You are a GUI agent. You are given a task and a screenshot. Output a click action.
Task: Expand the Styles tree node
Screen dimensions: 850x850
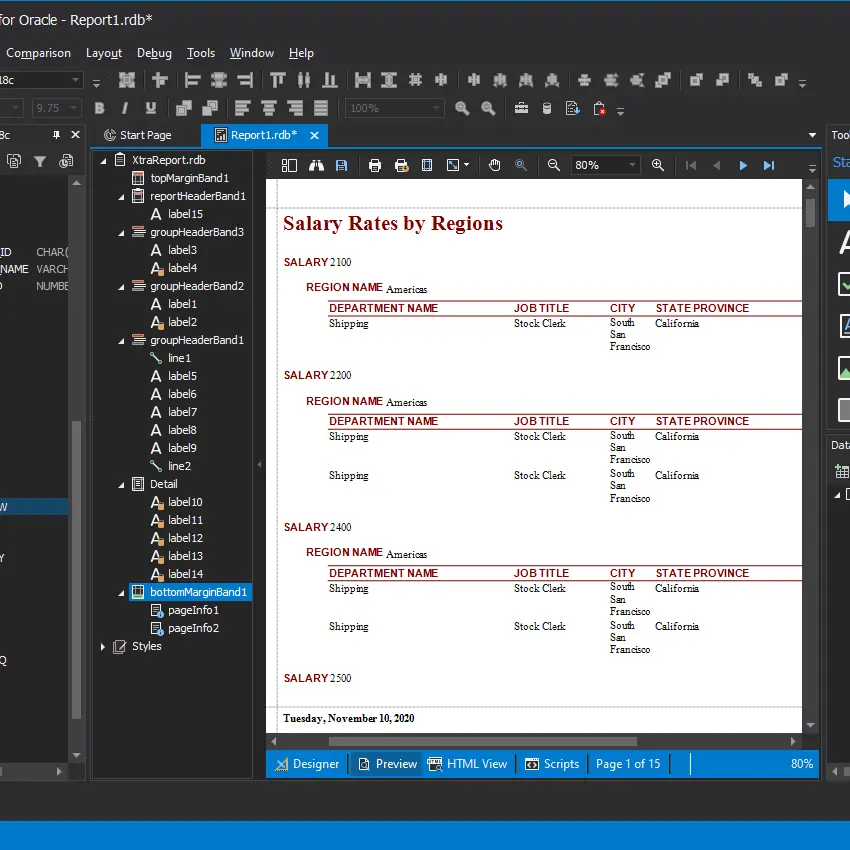[x=103, y=647]
